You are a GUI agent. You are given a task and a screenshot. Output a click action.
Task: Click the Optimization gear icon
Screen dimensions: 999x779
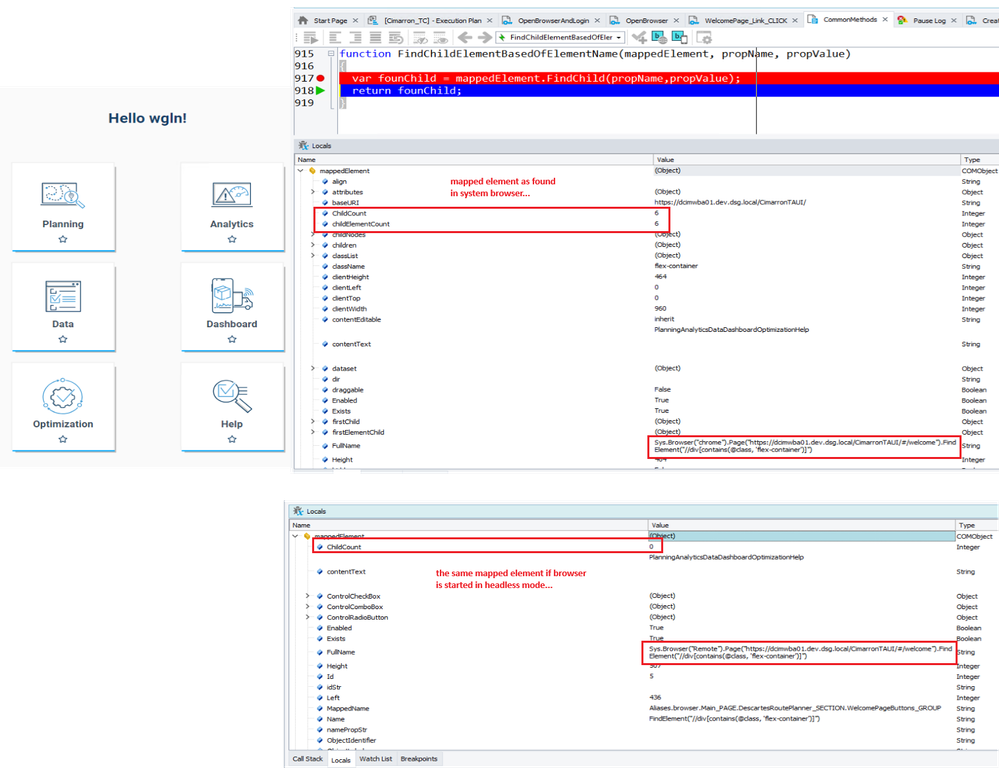click(62, 396)
